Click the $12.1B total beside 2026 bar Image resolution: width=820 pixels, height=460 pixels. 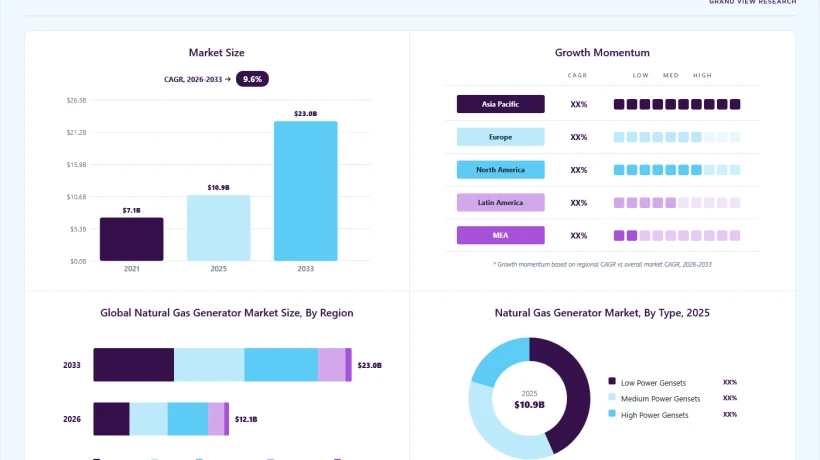coord(246,419)
